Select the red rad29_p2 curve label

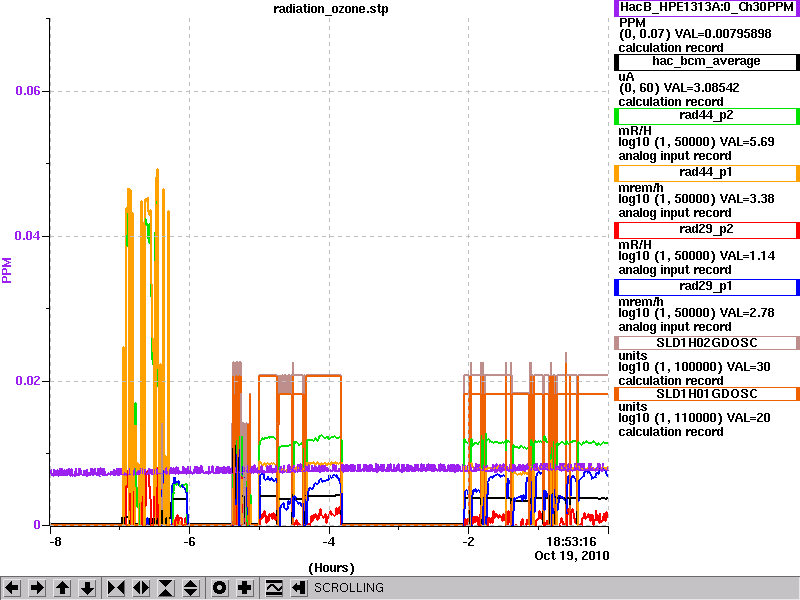[x=707, y=230]
